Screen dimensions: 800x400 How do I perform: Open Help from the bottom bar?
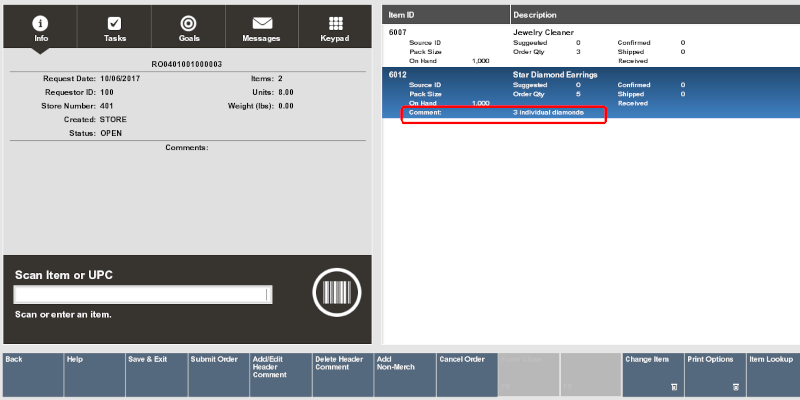click(x=95, y=375)
